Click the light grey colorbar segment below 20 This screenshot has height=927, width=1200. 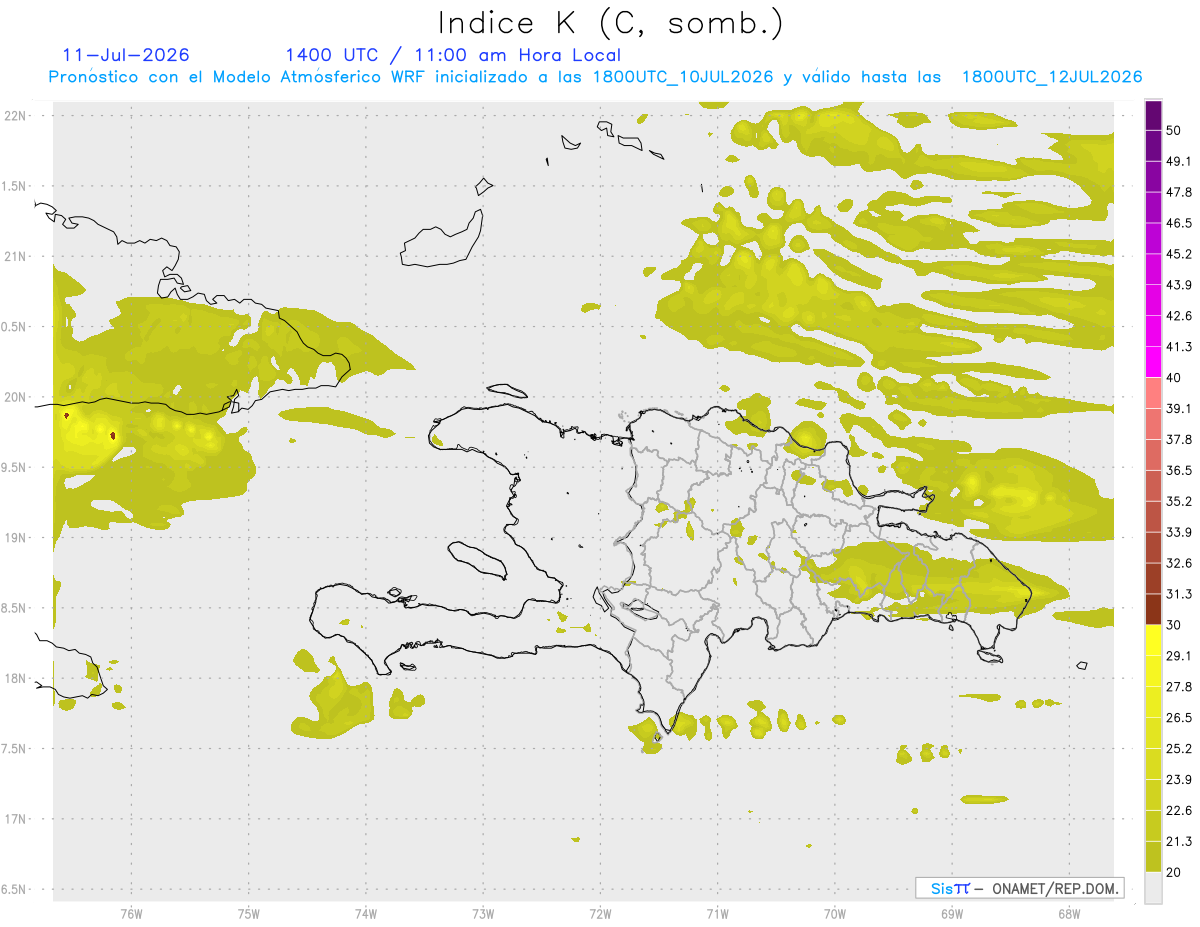coord(1154,888)
